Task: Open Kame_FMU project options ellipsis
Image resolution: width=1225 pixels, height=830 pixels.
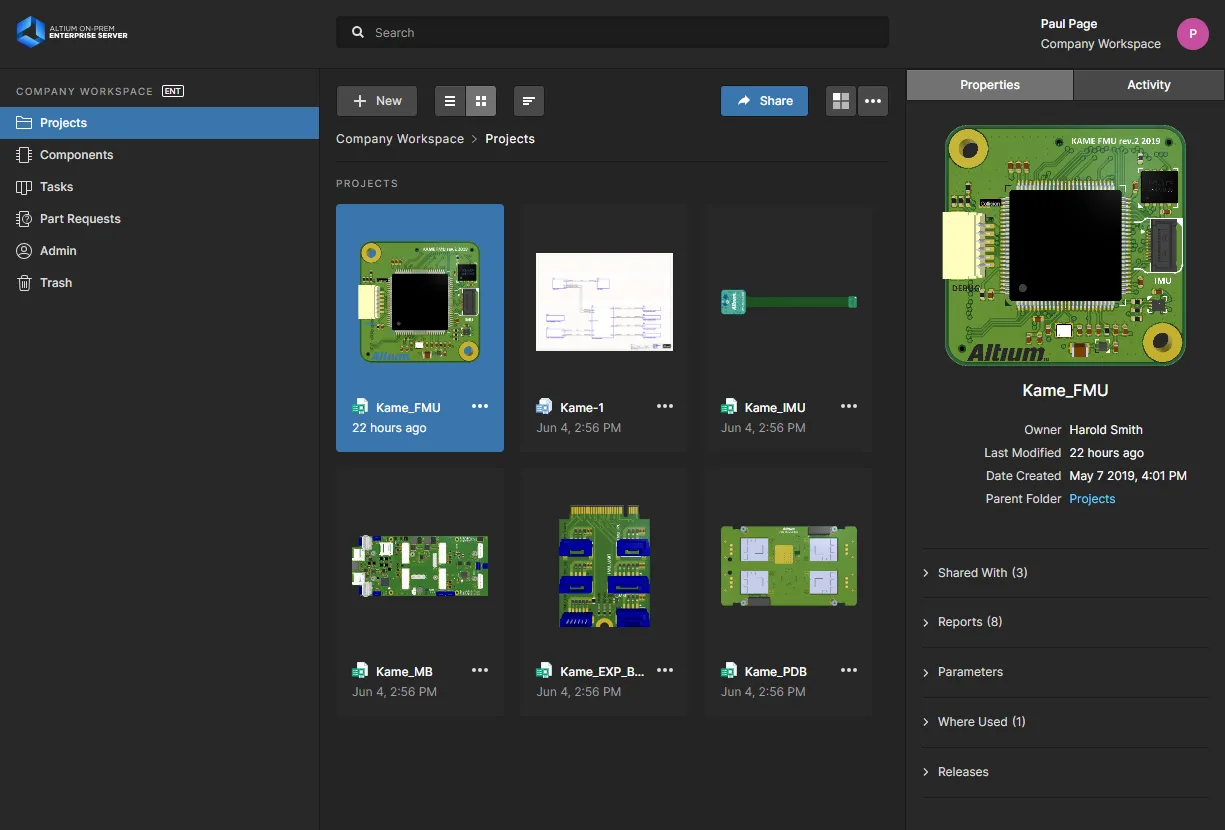Action: 480,406
